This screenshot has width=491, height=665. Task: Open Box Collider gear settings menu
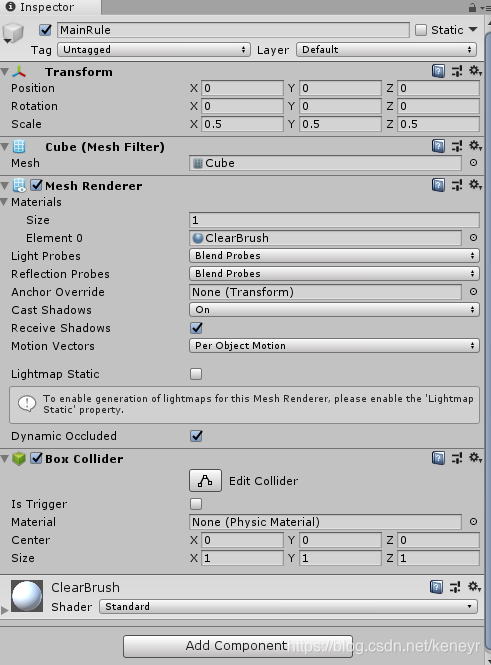[x=475, y=458]
